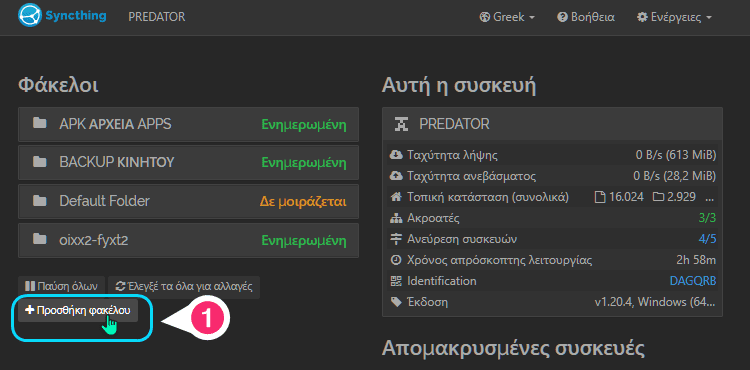Open the Βοήθεια help menu item
Viewport: 750px width, 370px height.
[x=586, y=17]
